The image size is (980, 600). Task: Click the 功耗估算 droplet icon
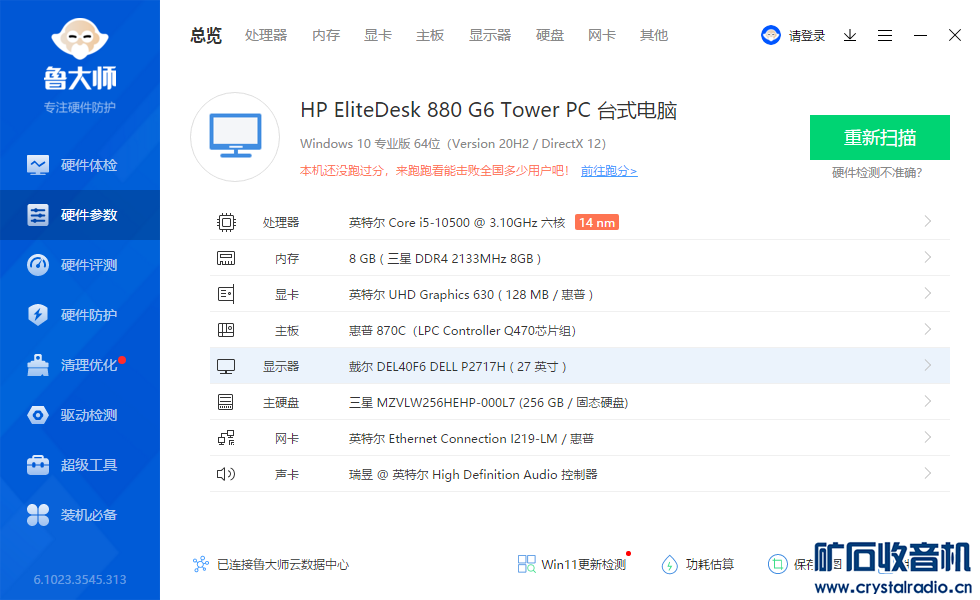tap(669, 564)
